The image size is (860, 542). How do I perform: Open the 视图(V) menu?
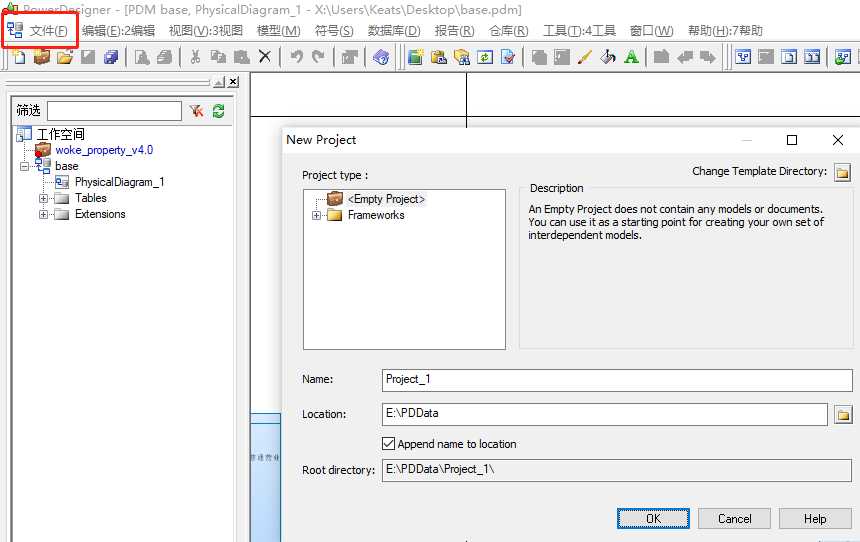point(206,31)
